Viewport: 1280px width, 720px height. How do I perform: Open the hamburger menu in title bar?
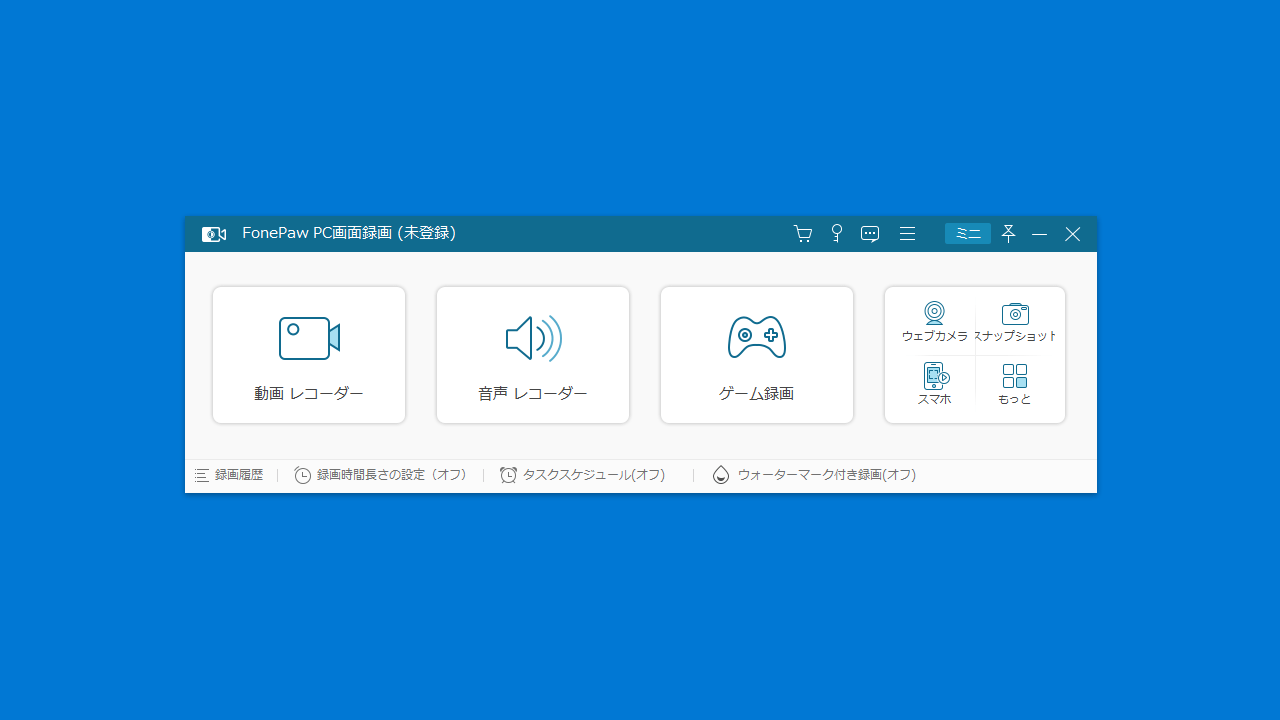click(x=907, y=234)
